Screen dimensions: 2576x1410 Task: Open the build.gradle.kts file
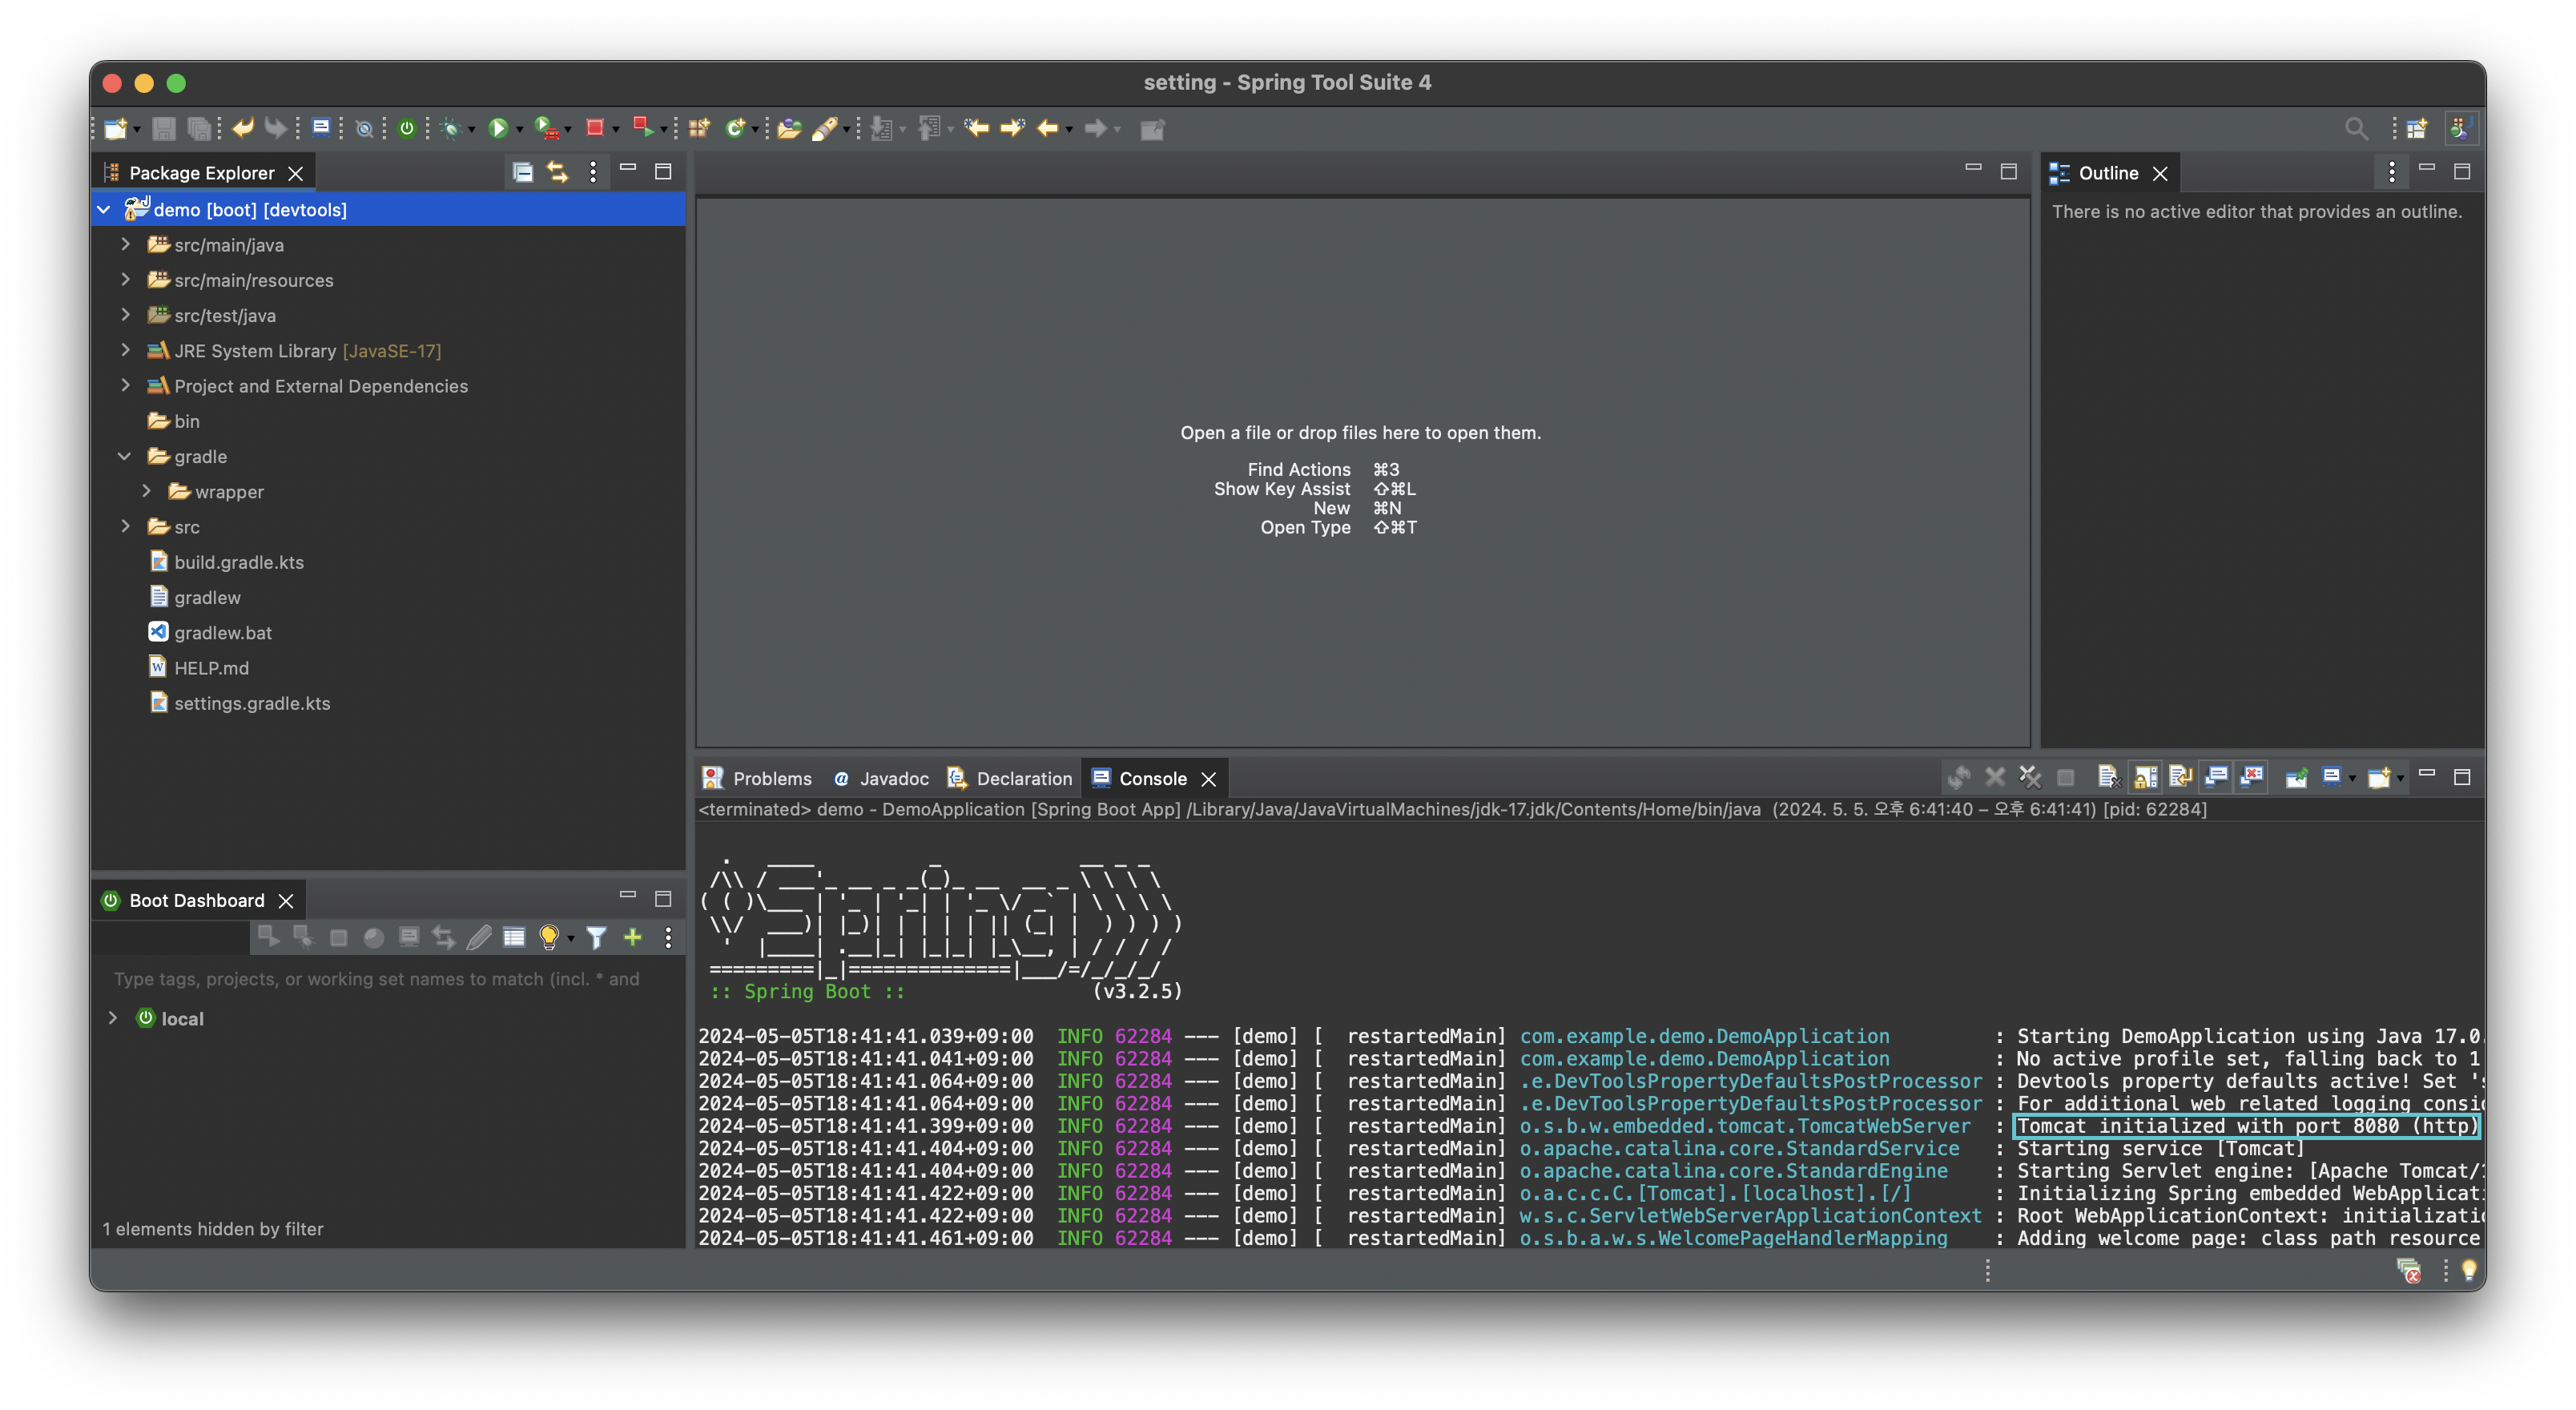coord(238,562)
